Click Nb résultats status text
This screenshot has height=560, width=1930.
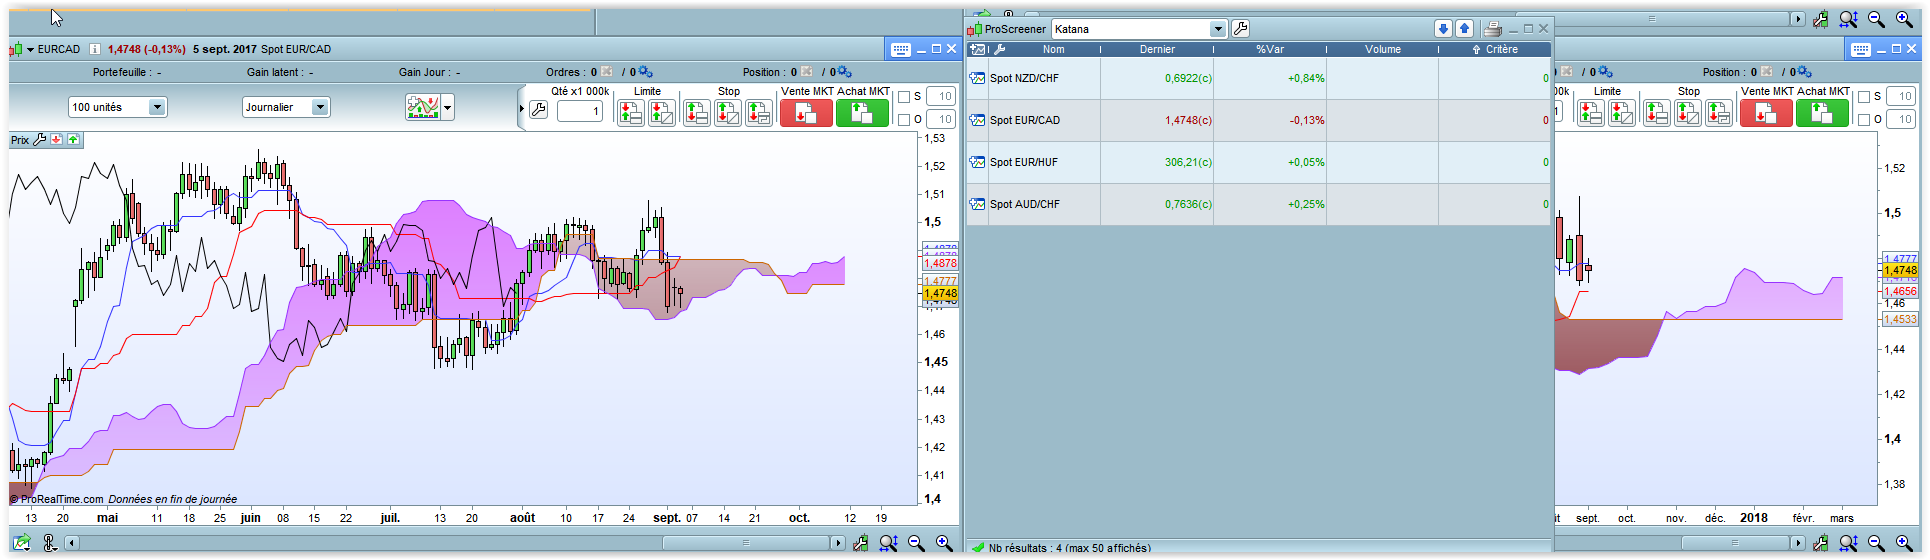1070,548
